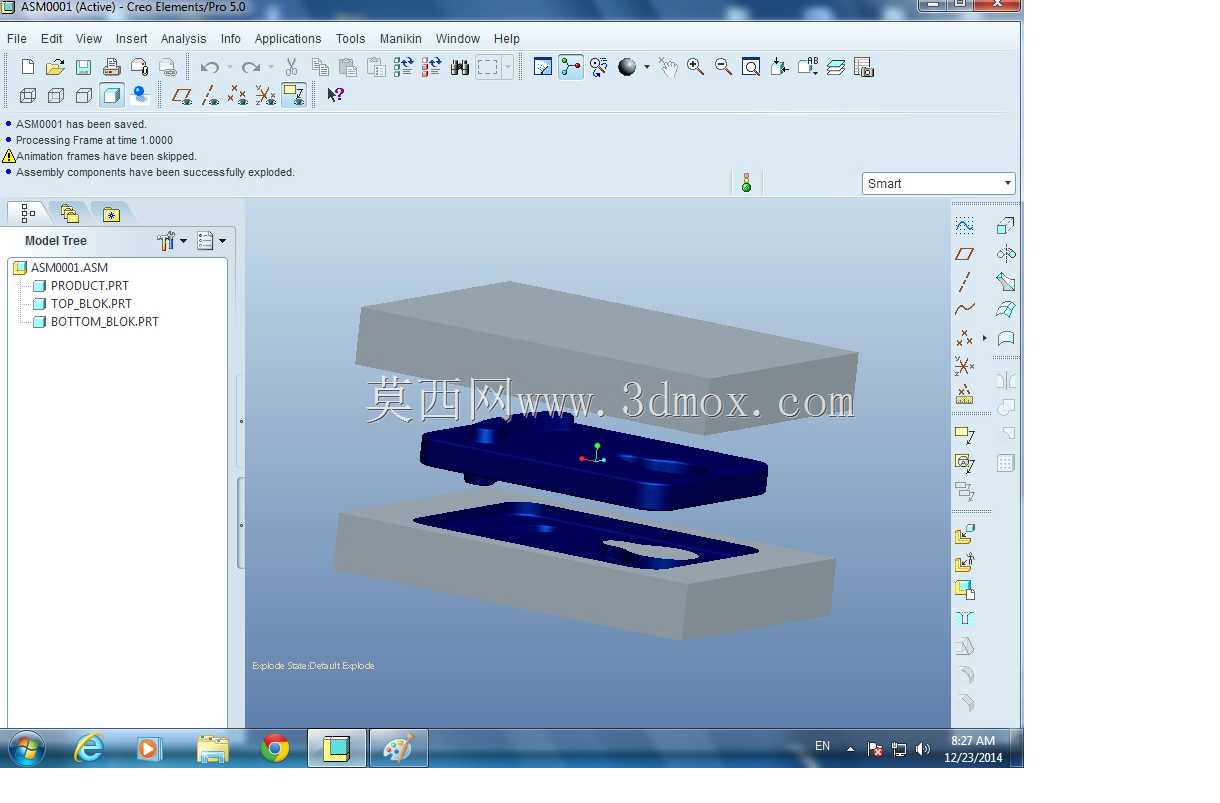Open Context Sensitive Help pointer
The image size is (1220, 803).
tap(336, 95)
